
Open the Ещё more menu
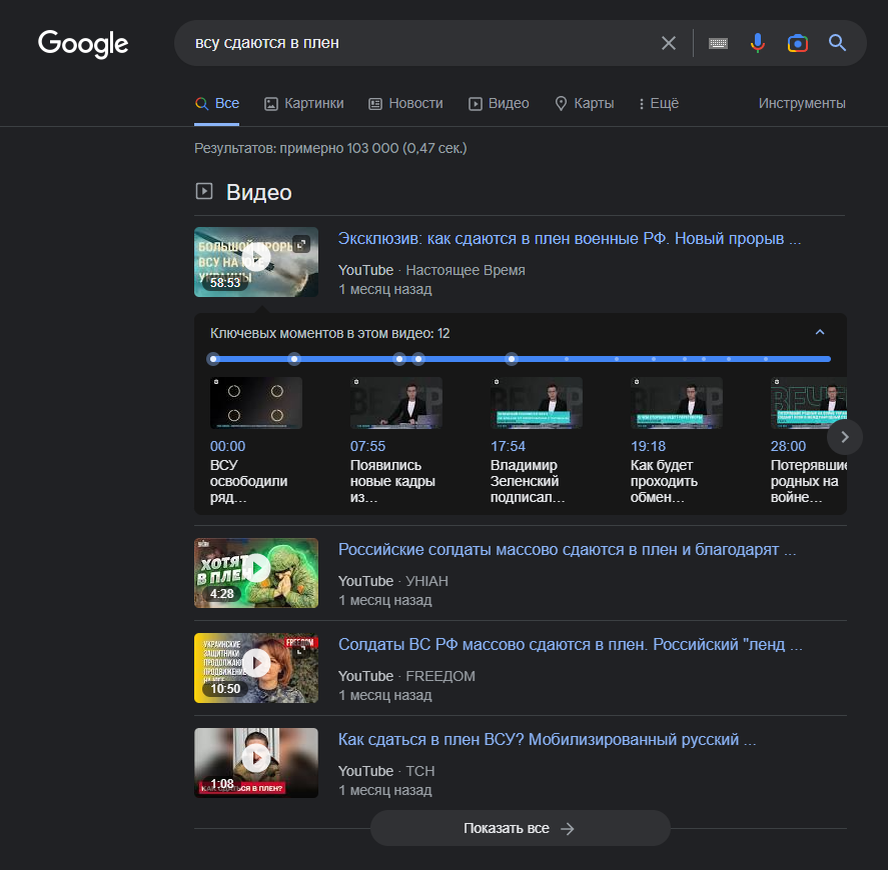click(x=659, y=103)
